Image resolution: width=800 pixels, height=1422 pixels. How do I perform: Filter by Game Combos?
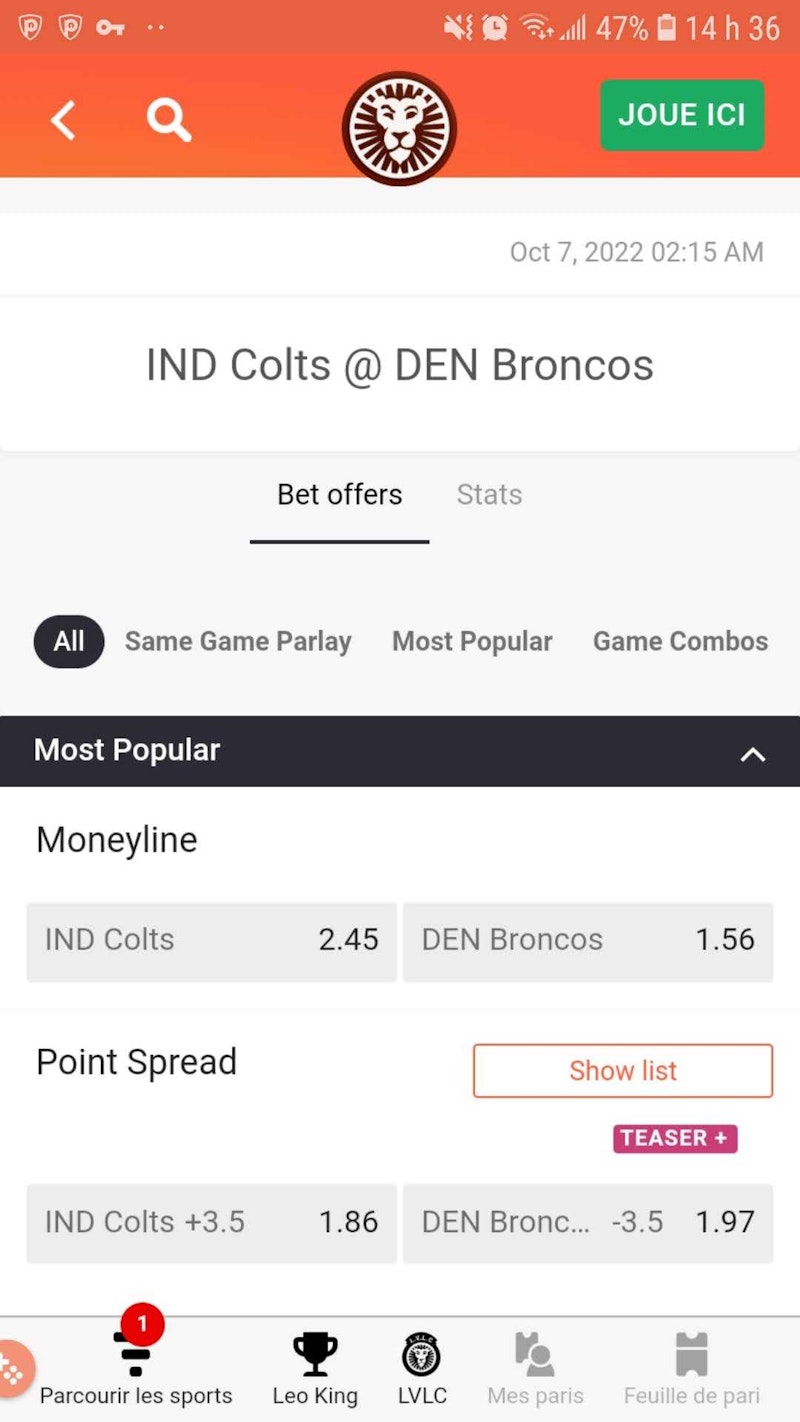click(680, 642)
